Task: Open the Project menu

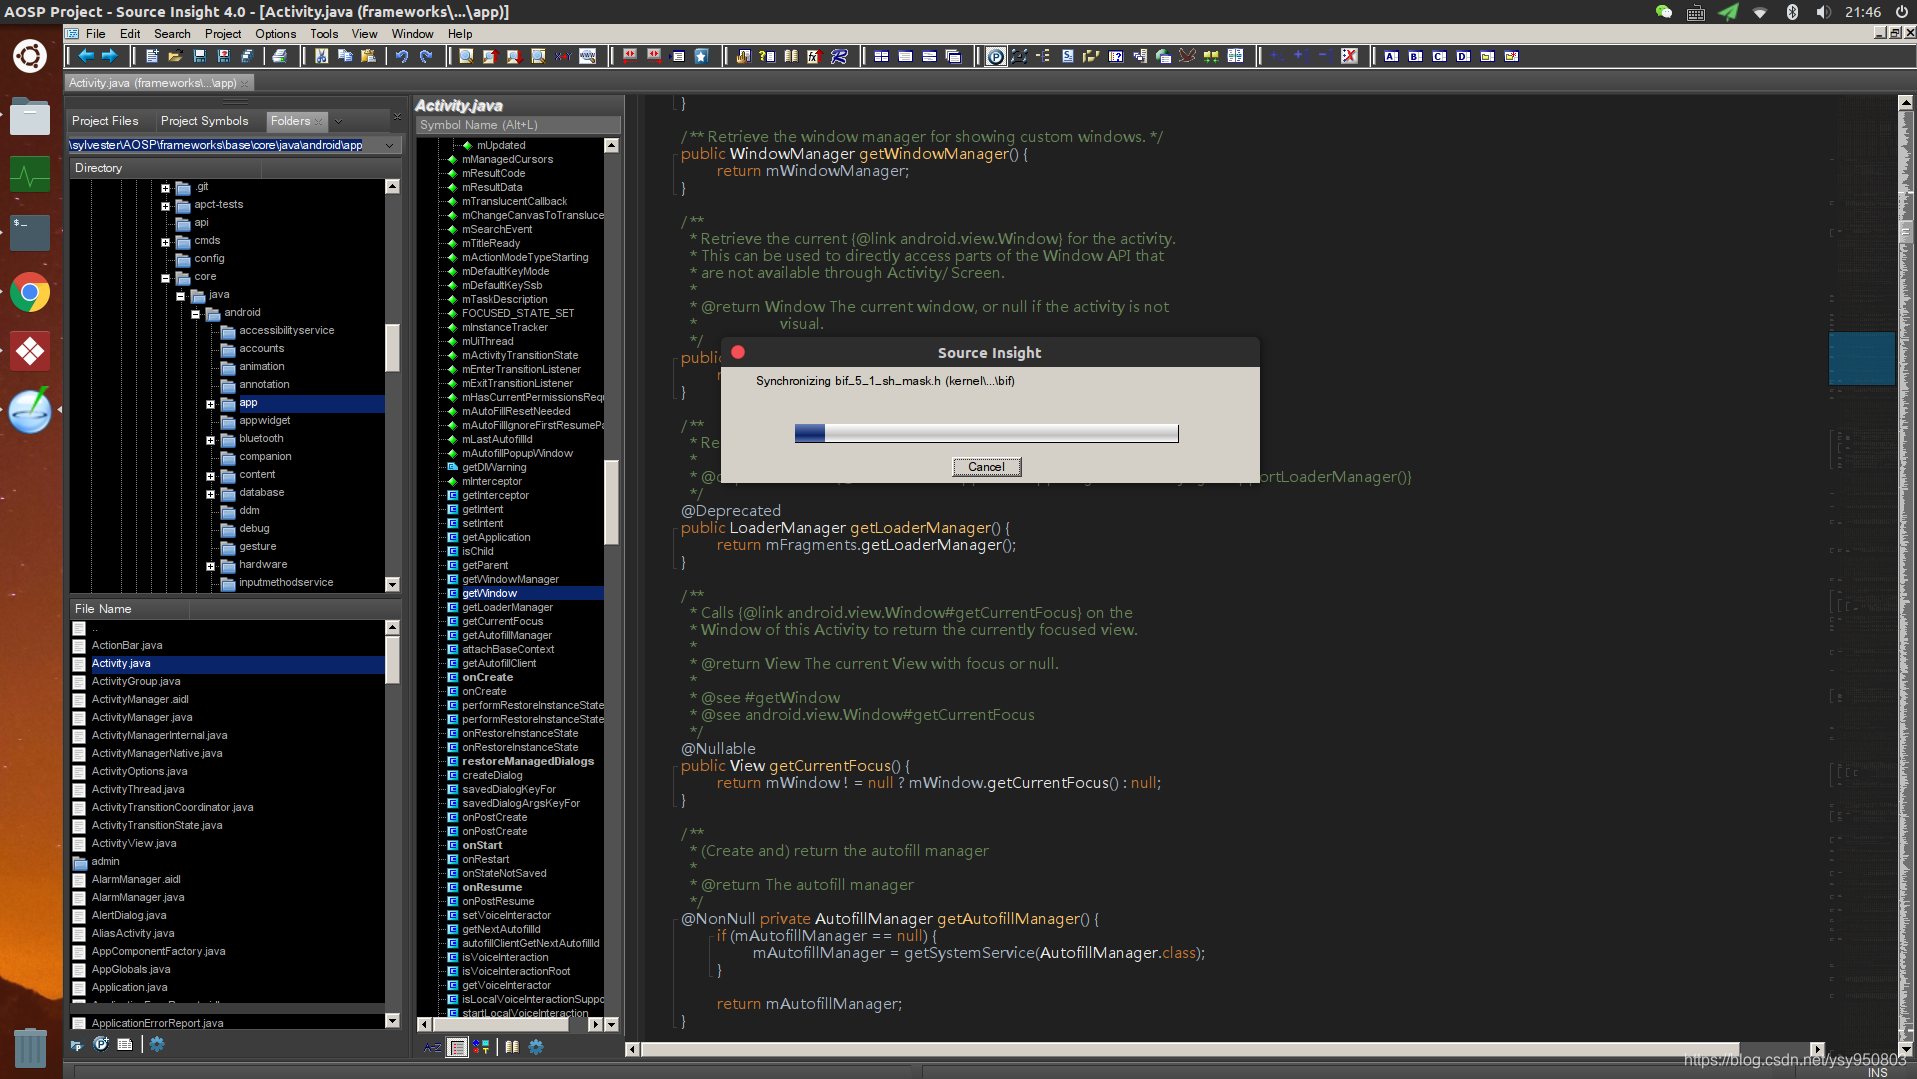Action: (223, 33)
